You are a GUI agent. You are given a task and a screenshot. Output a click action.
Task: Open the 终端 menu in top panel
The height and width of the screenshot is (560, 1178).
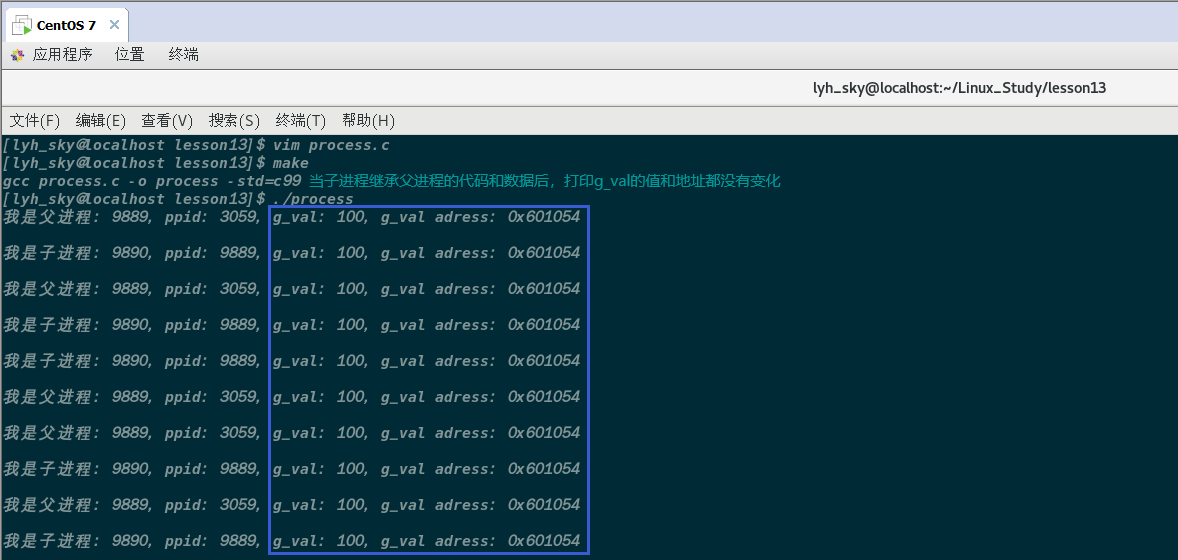click(x=183, y=55)
